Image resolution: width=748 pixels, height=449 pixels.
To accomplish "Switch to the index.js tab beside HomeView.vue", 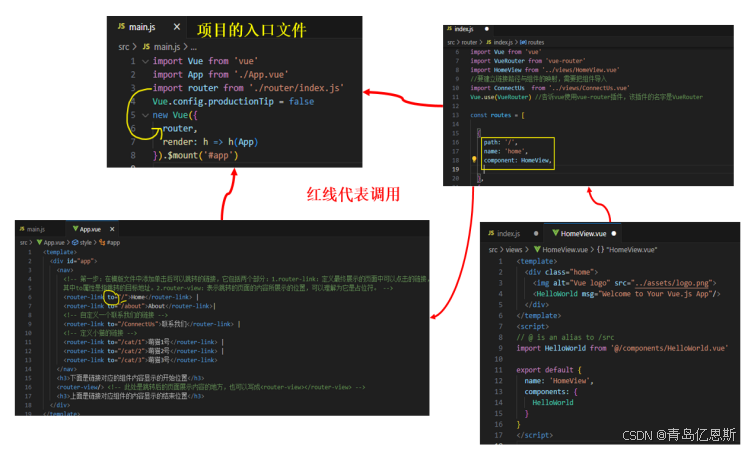I will click(x=504, y=233).
